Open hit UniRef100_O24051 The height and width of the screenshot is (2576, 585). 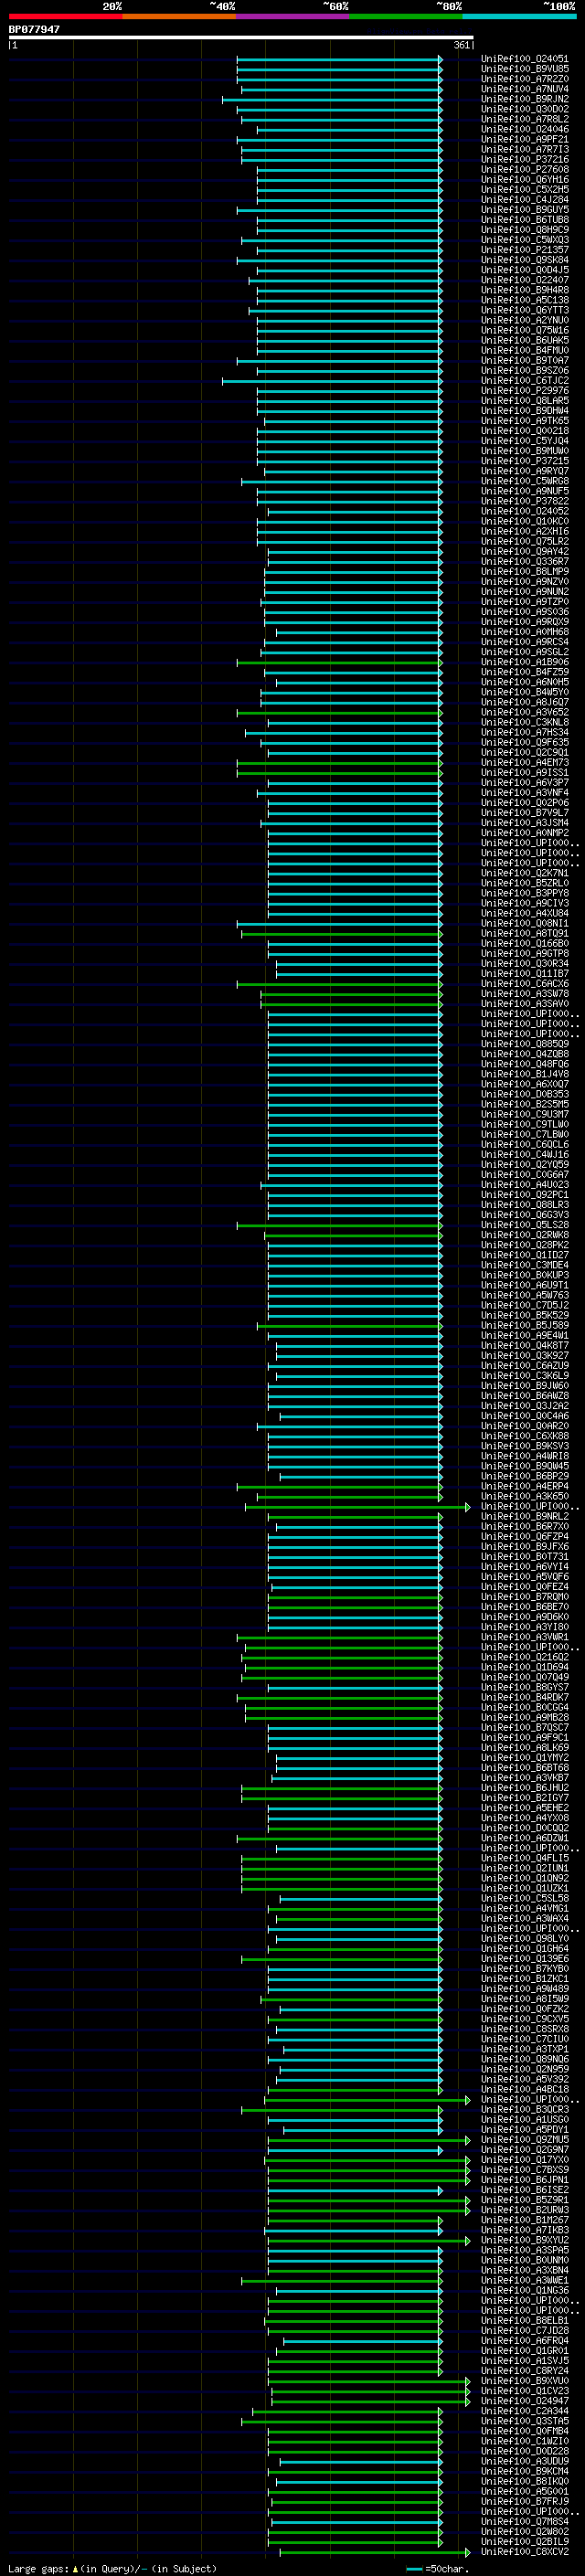click(x=525, y=59)
